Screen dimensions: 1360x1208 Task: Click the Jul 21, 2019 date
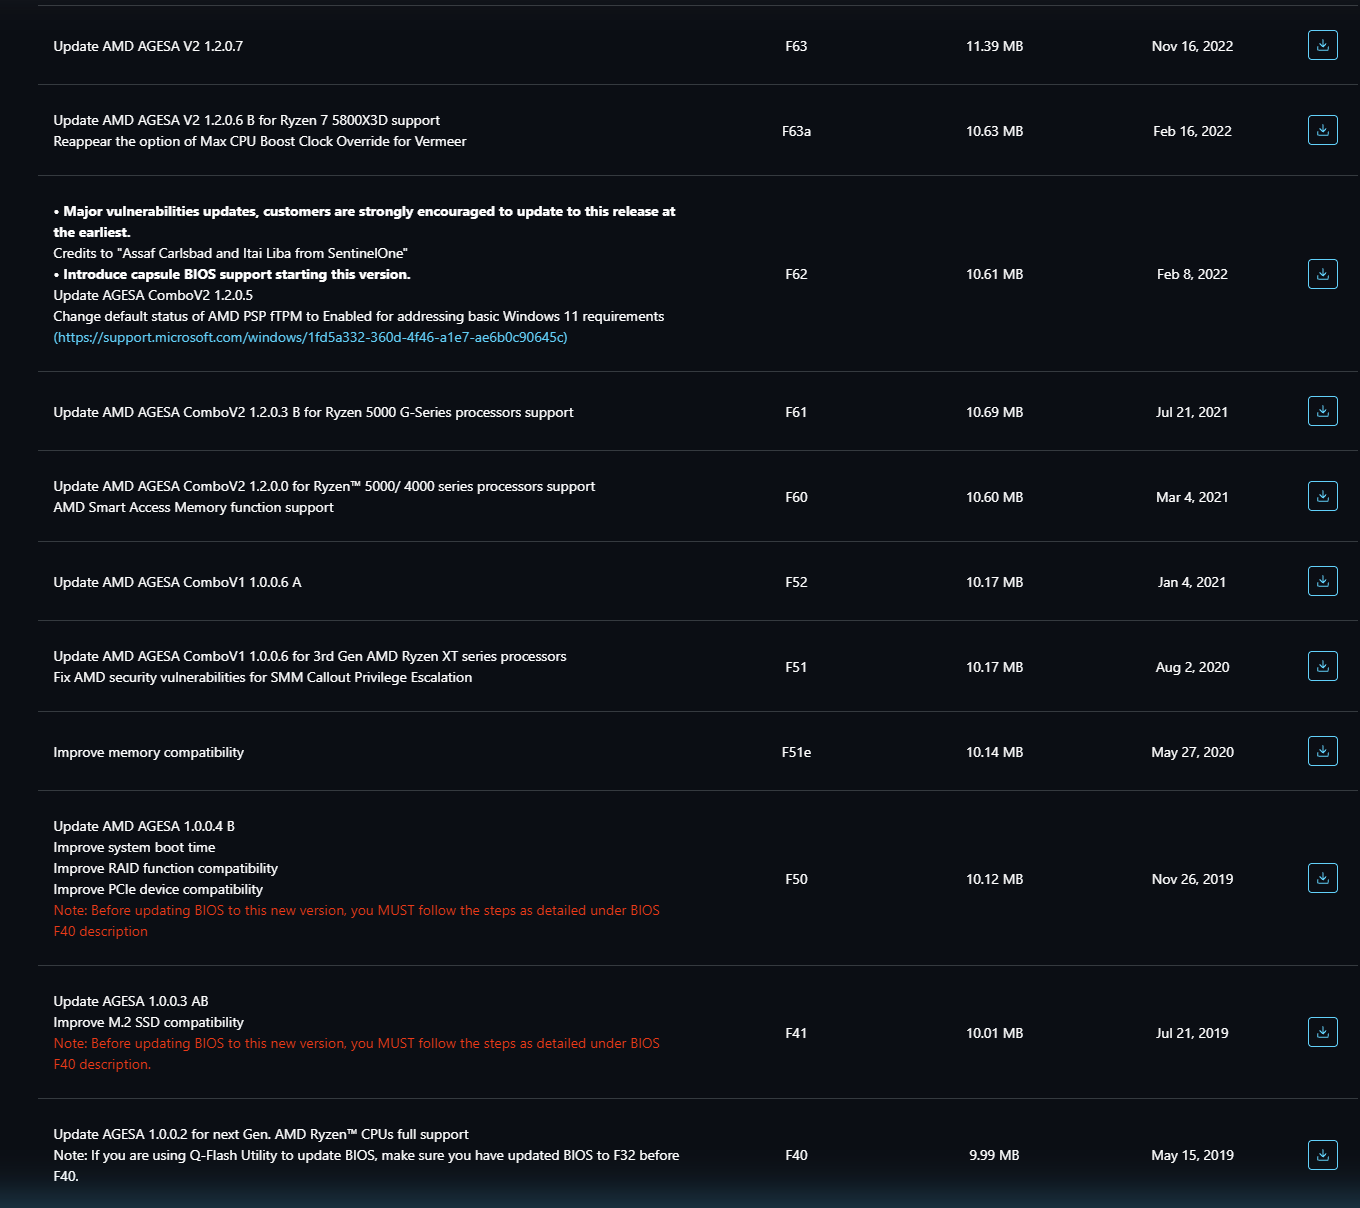pyautogui.click(x=1192, y=1033)
